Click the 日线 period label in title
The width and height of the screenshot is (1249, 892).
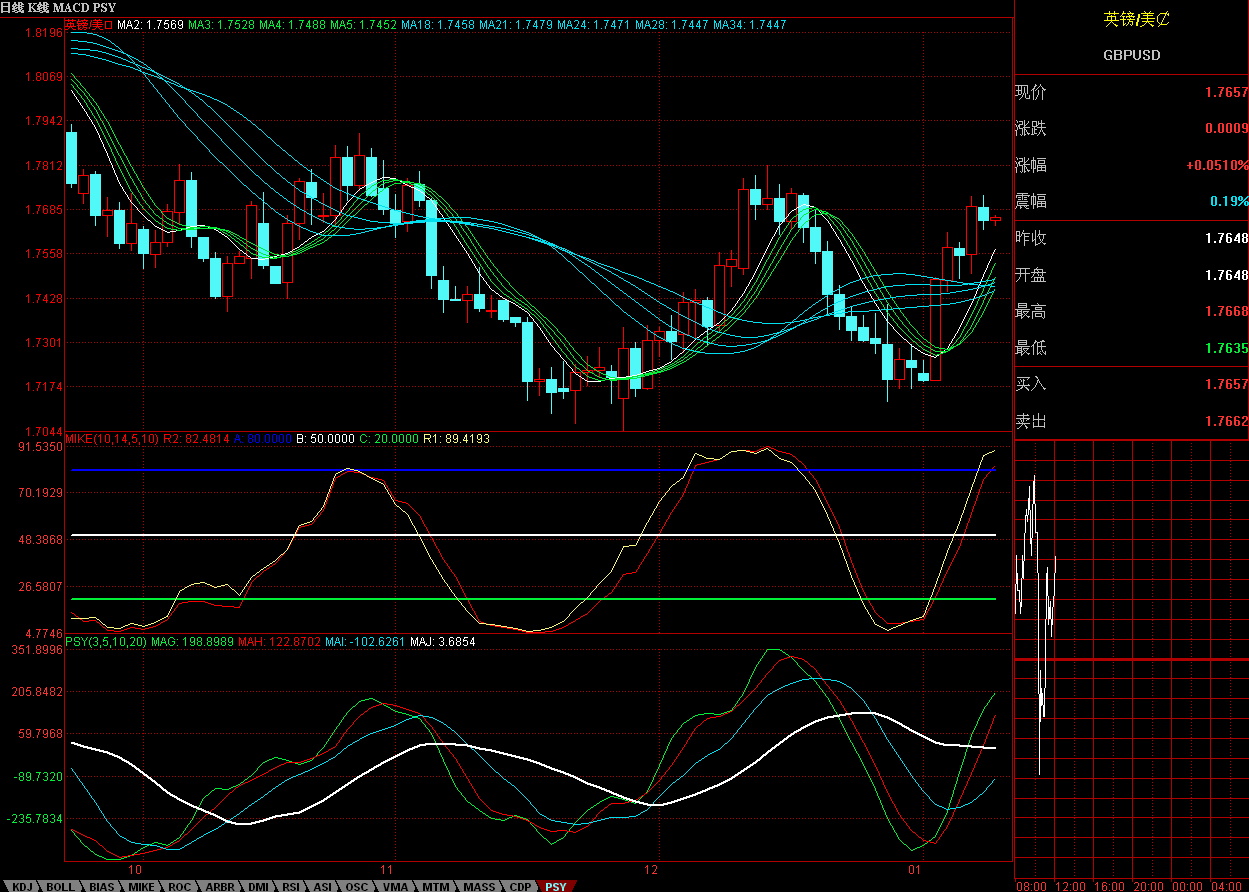14,8
